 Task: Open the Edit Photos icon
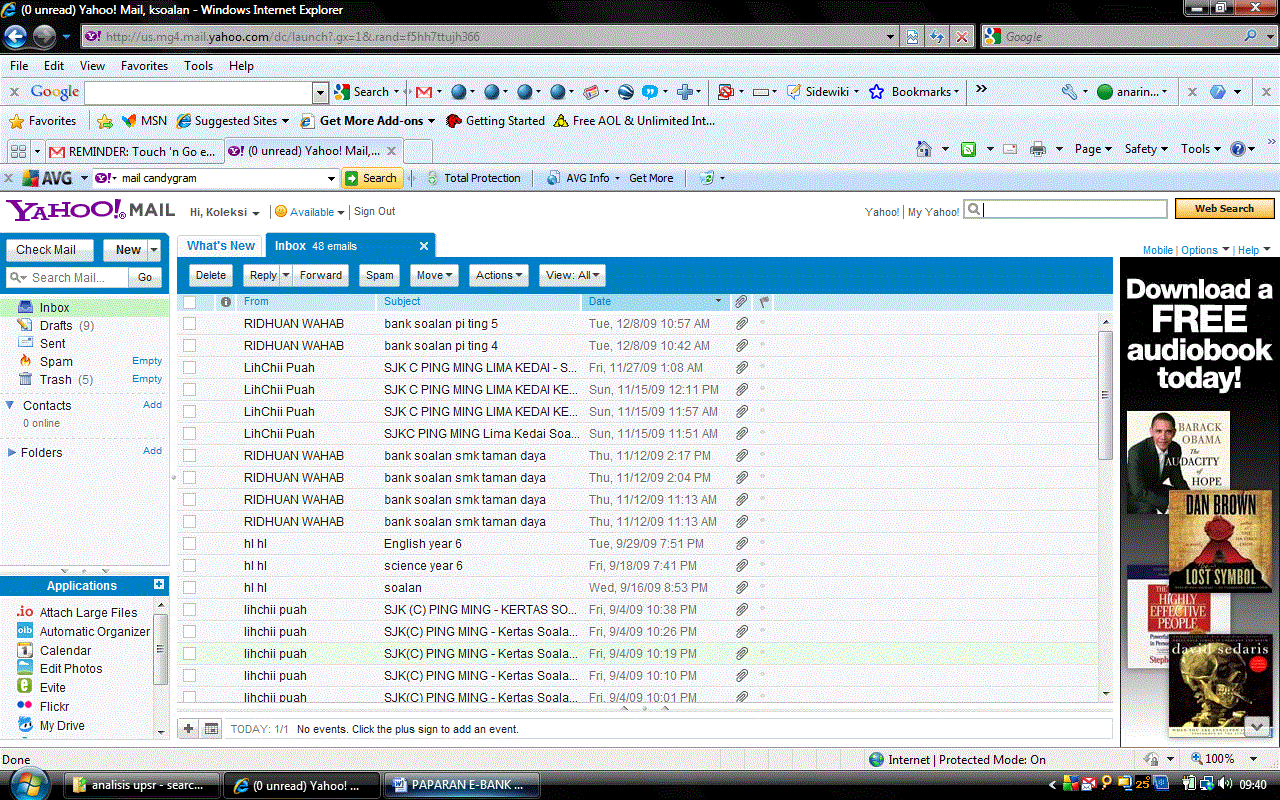coord(25,668)
